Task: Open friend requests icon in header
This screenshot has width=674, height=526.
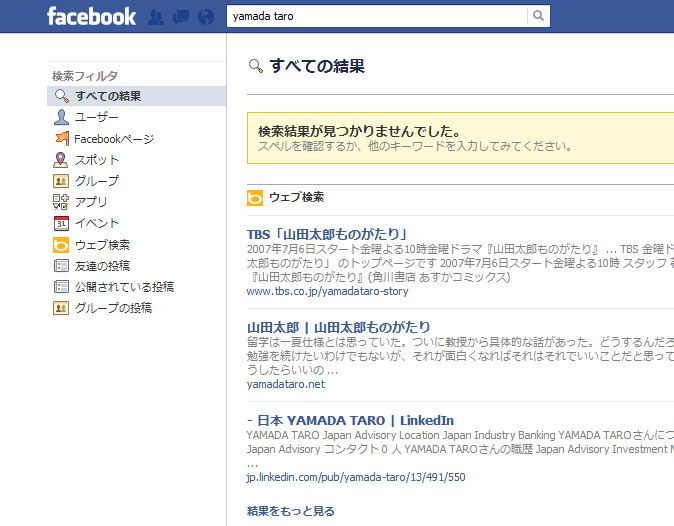Action: 156,17
